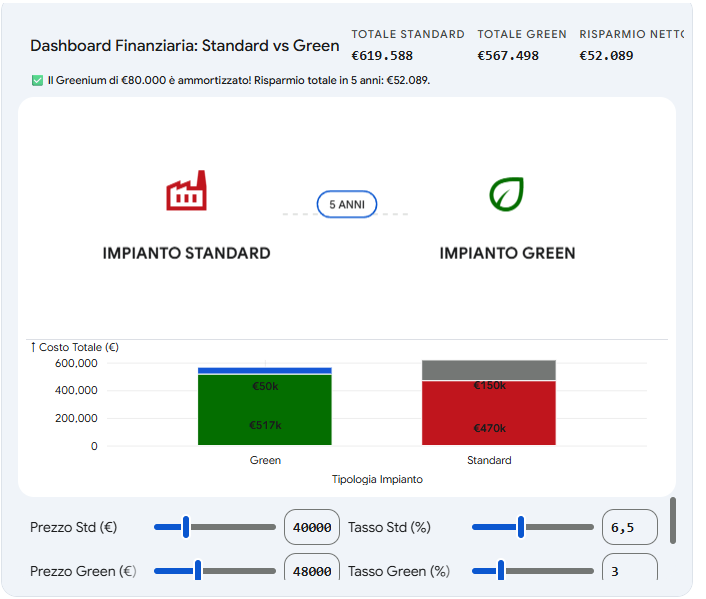The image size is (706, 599).
Task: Adjust the Prezzo Std slider
Action: coord(215,527)
